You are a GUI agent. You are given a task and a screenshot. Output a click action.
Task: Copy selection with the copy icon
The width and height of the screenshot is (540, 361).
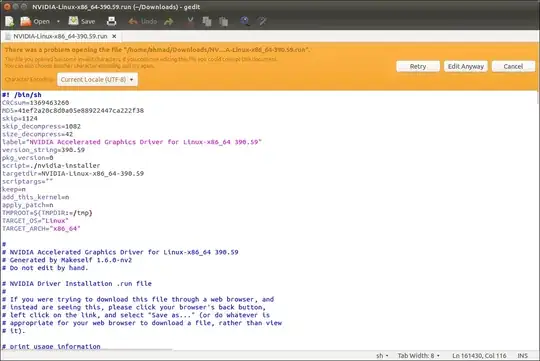click(207, 21)
